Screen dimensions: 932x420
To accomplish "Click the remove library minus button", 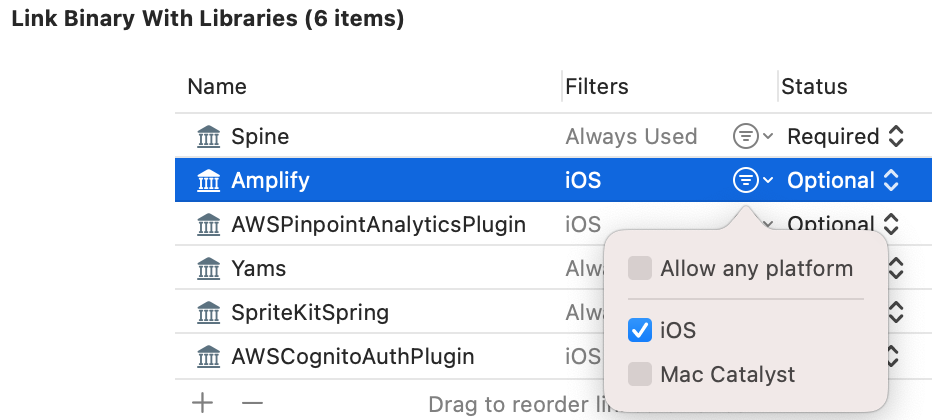I will click(252, 403).
